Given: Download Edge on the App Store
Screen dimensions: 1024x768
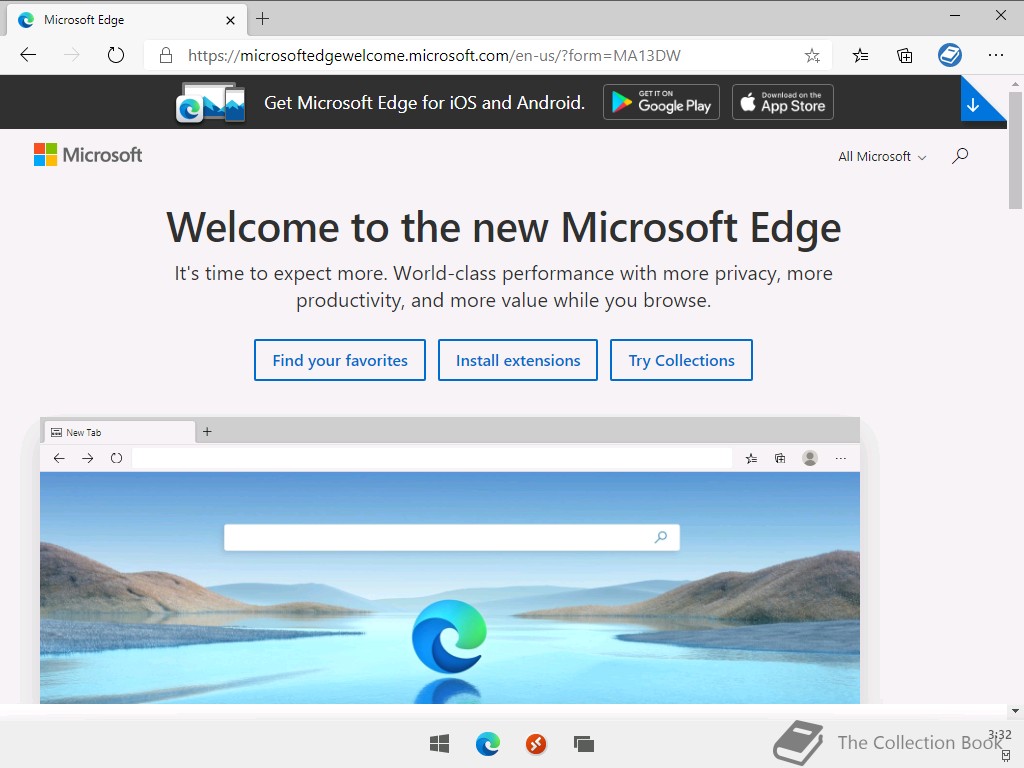Looking at the screenshot, I should (782, 102).
